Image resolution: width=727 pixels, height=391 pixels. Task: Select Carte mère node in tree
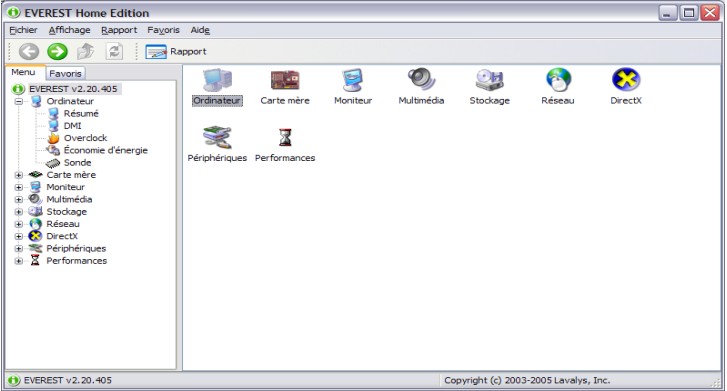tap(71, 175)
